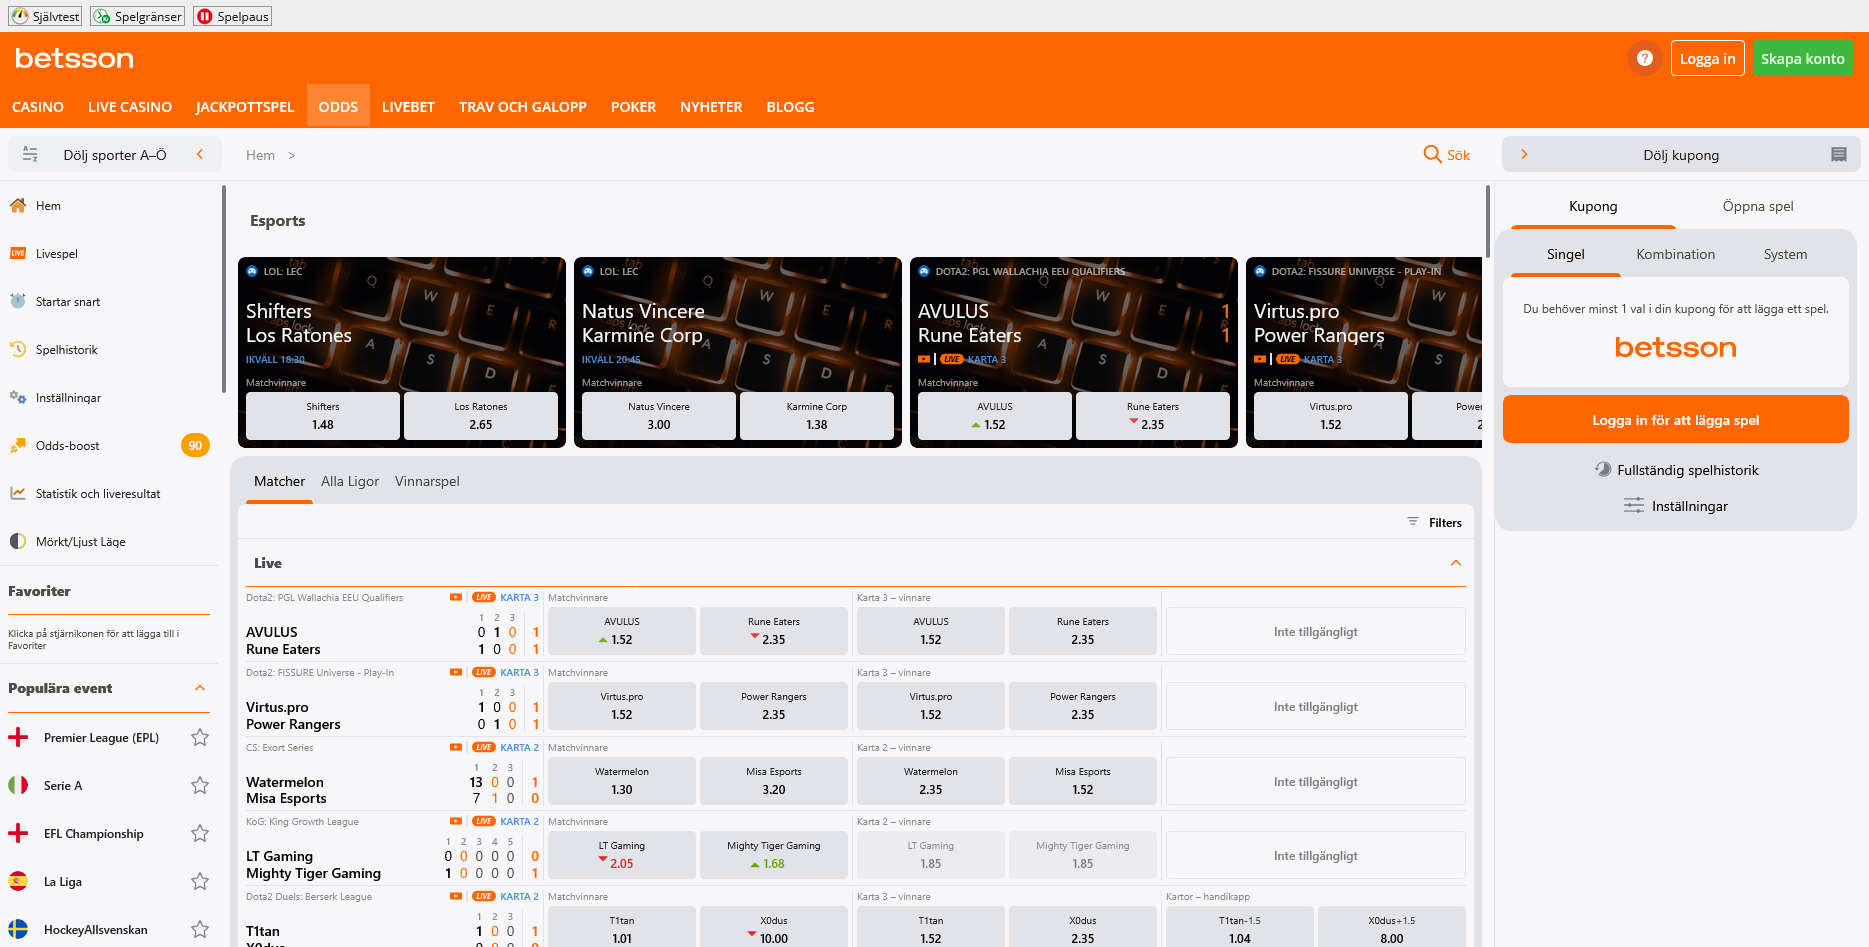Select the Kombination bet type tab

(x=1675, y=255)
